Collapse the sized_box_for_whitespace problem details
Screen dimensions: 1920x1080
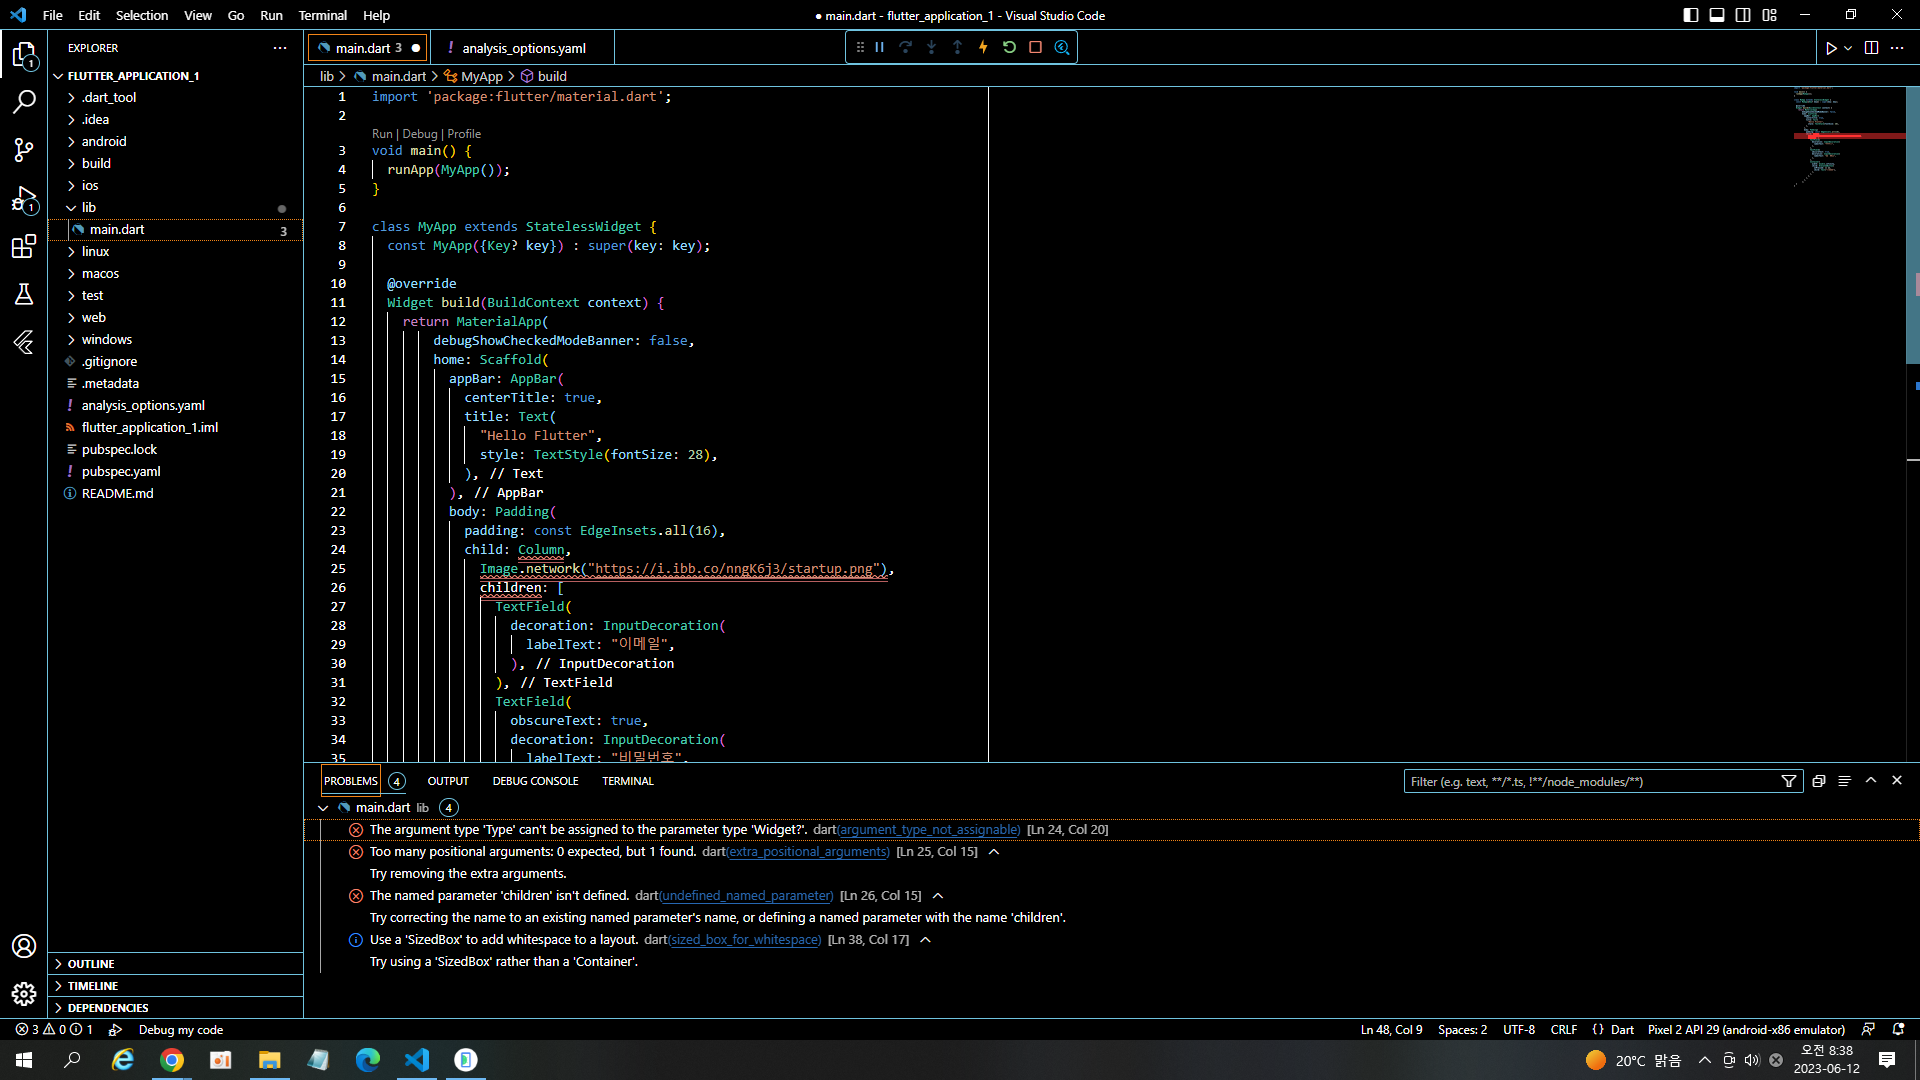pos(926,940)
